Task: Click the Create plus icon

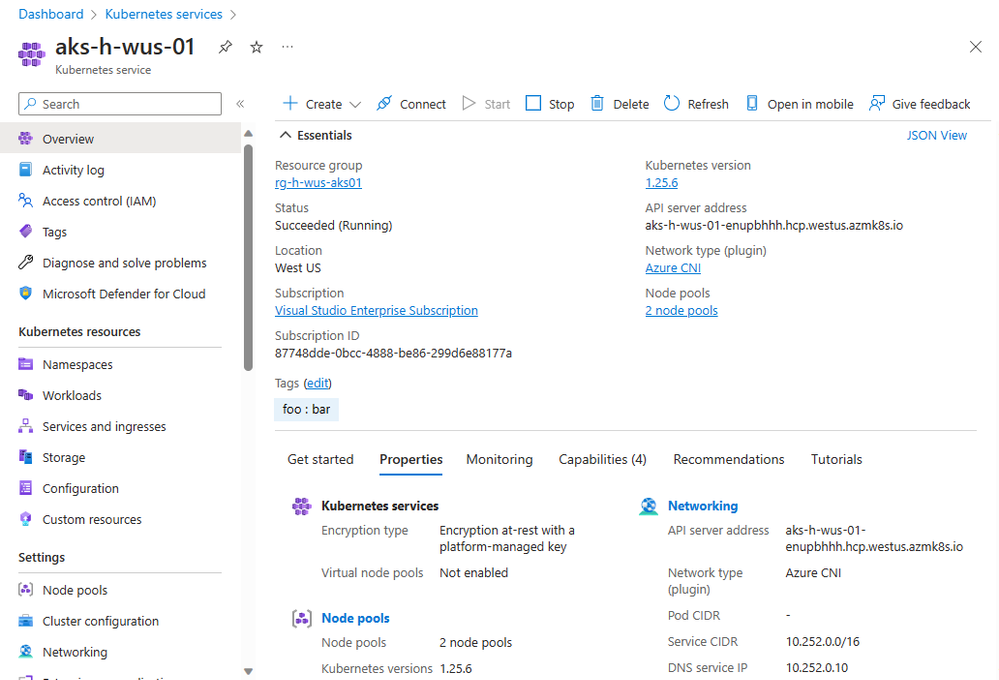Action: (x=290, y=103)
